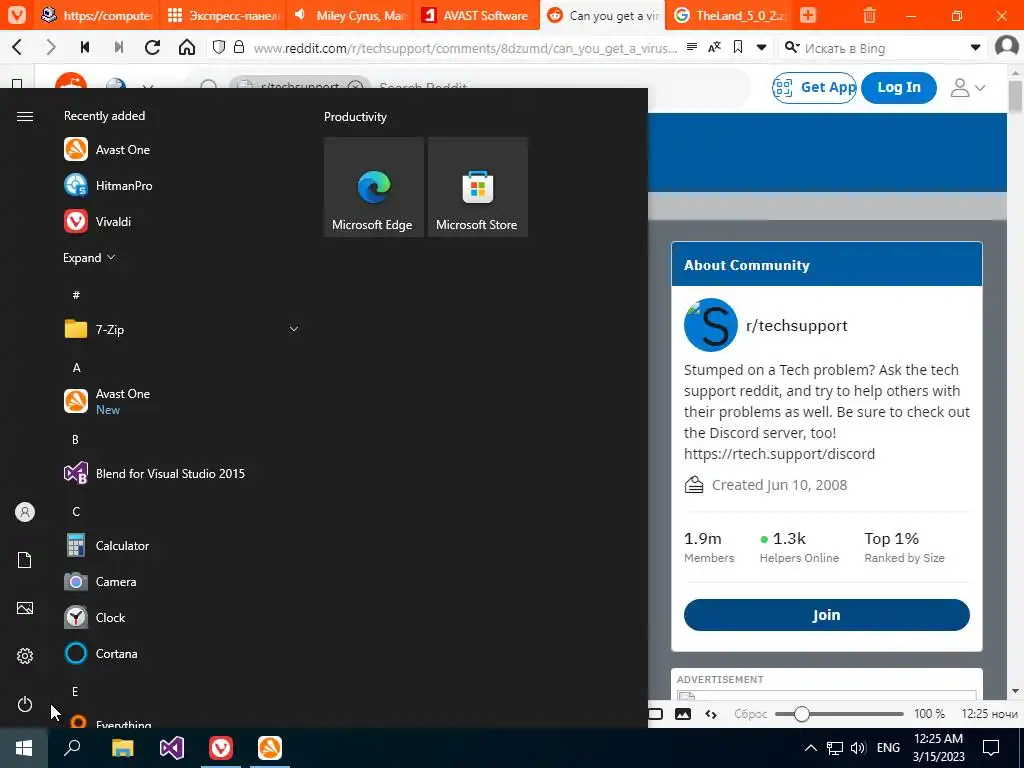Open the reader view icon
1024x768 pixels.
pos(692,47)
